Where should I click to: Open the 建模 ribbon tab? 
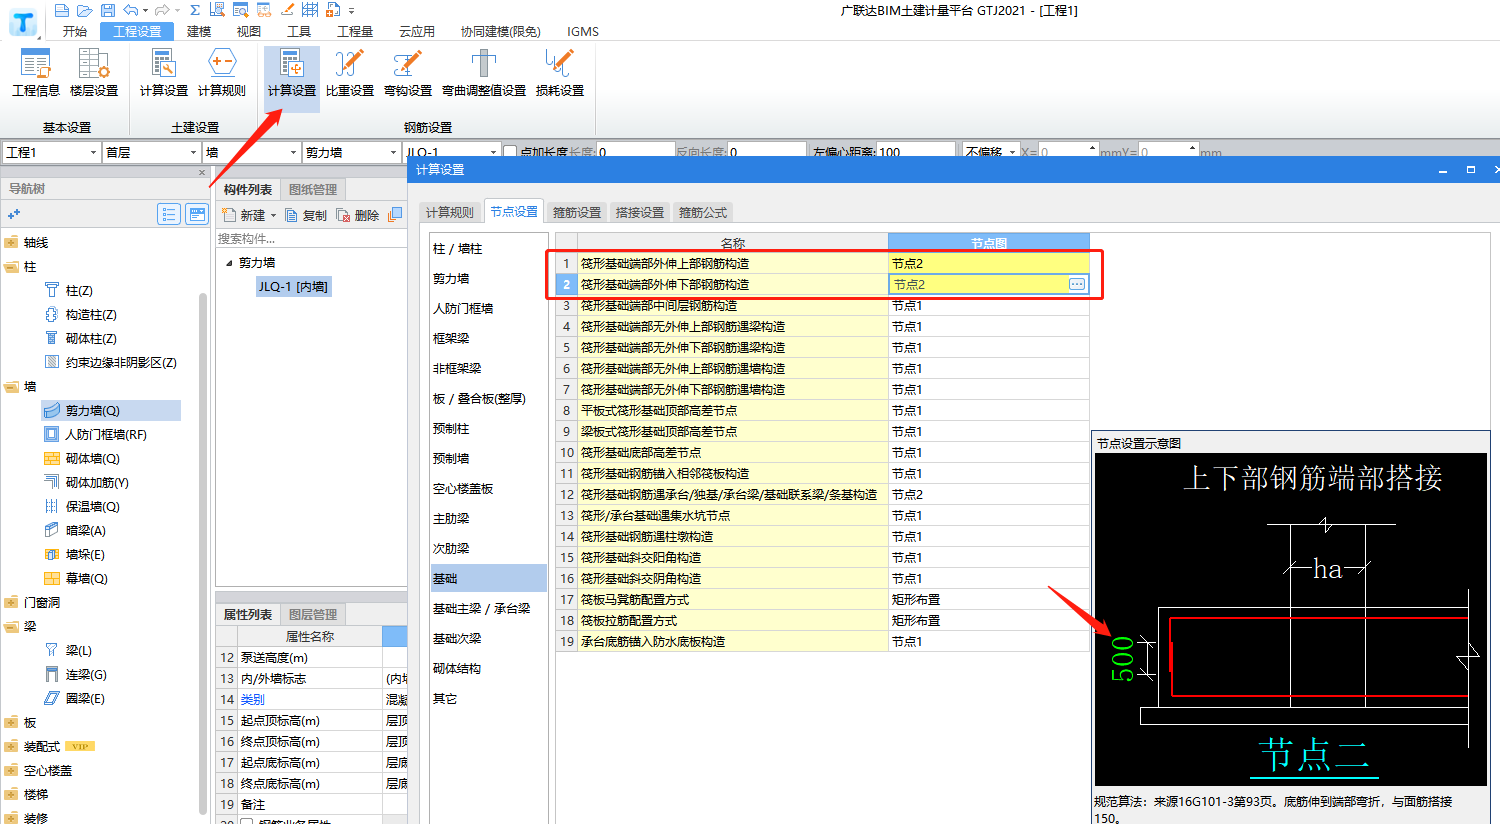click(199, 31)
